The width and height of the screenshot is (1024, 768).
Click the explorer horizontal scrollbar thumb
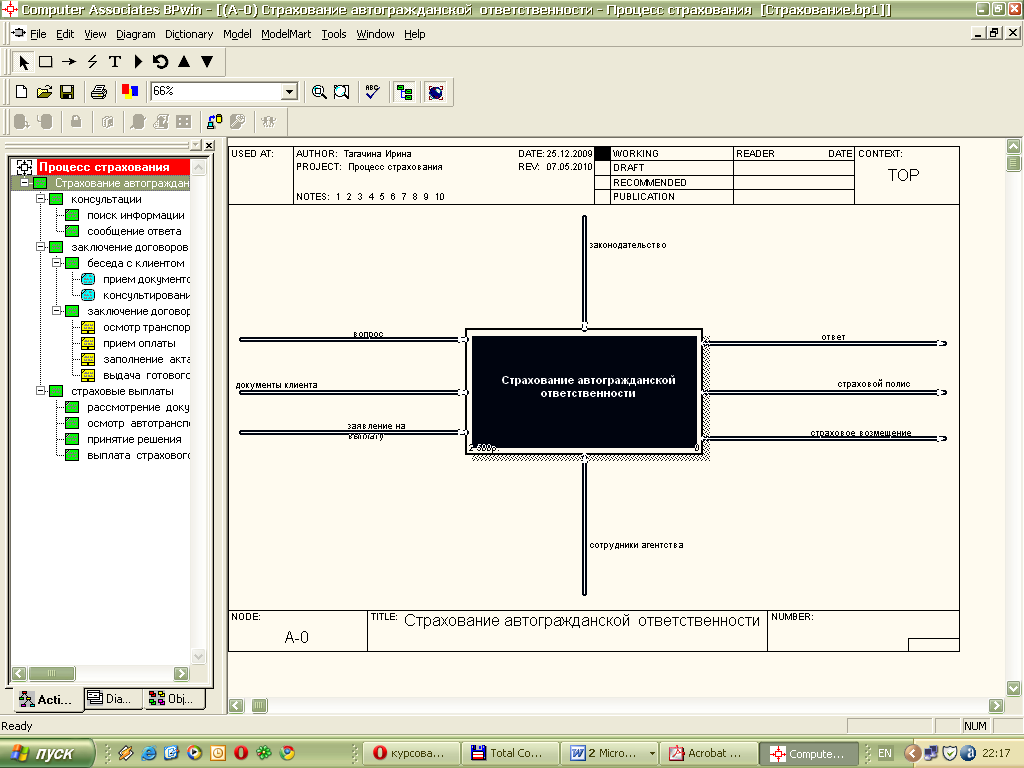click(x=52, y=673)
